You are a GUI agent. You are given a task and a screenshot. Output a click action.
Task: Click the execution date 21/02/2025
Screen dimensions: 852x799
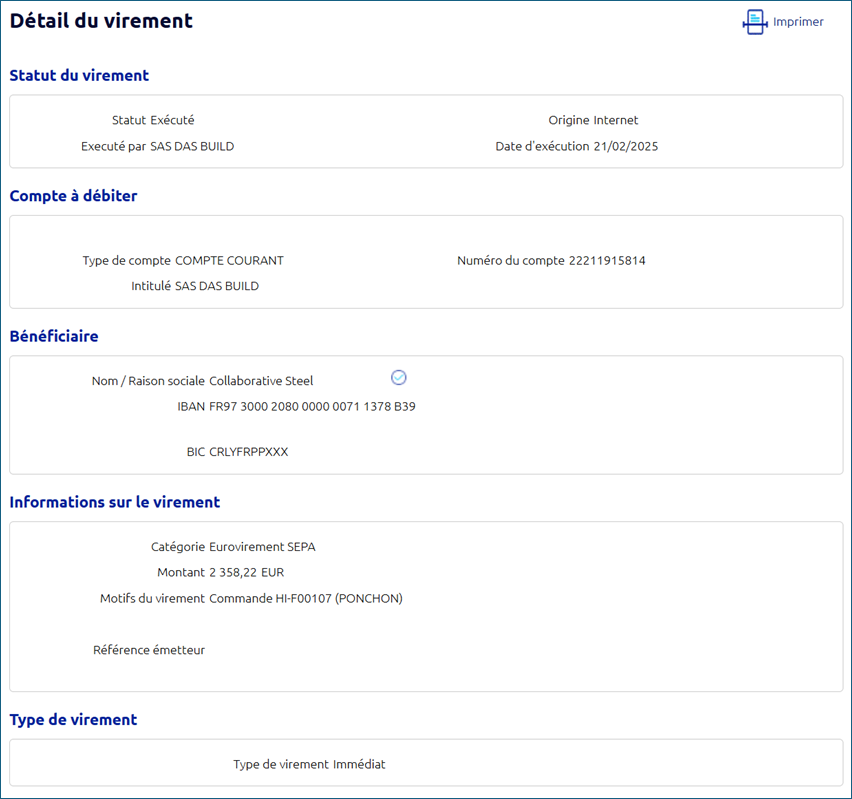(625, 146)
